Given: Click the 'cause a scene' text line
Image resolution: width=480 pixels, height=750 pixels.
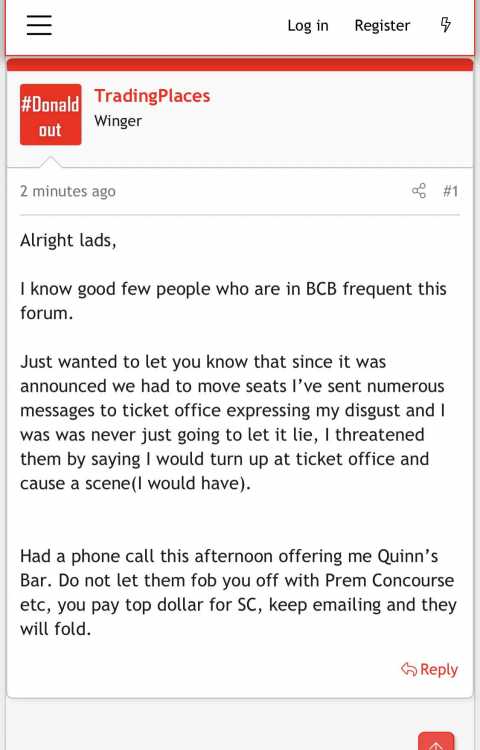Looking at the screenshot, I should [135, 483].
